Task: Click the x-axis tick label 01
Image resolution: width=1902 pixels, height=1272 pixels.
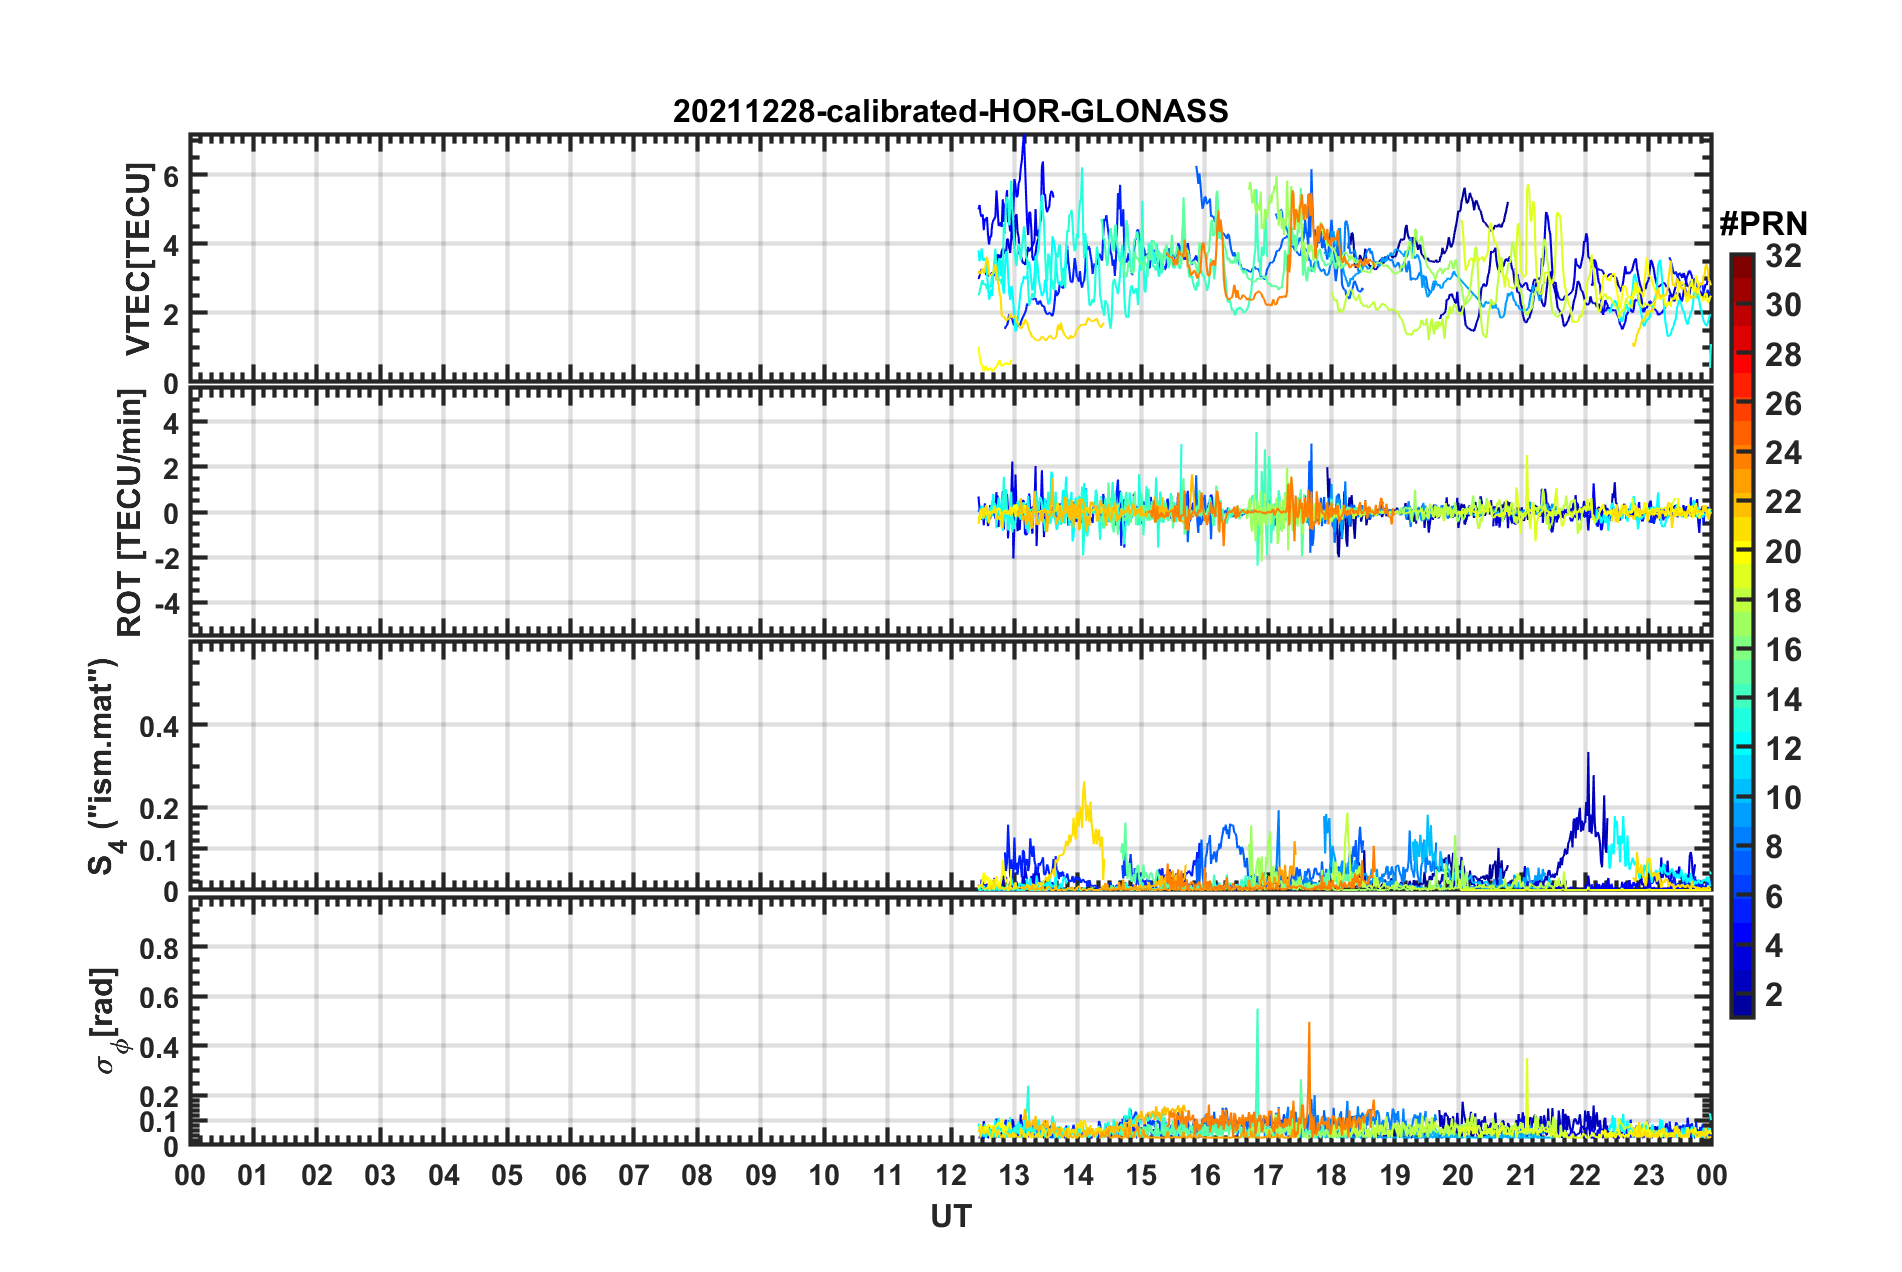Action: click(x=253, y=1175)
